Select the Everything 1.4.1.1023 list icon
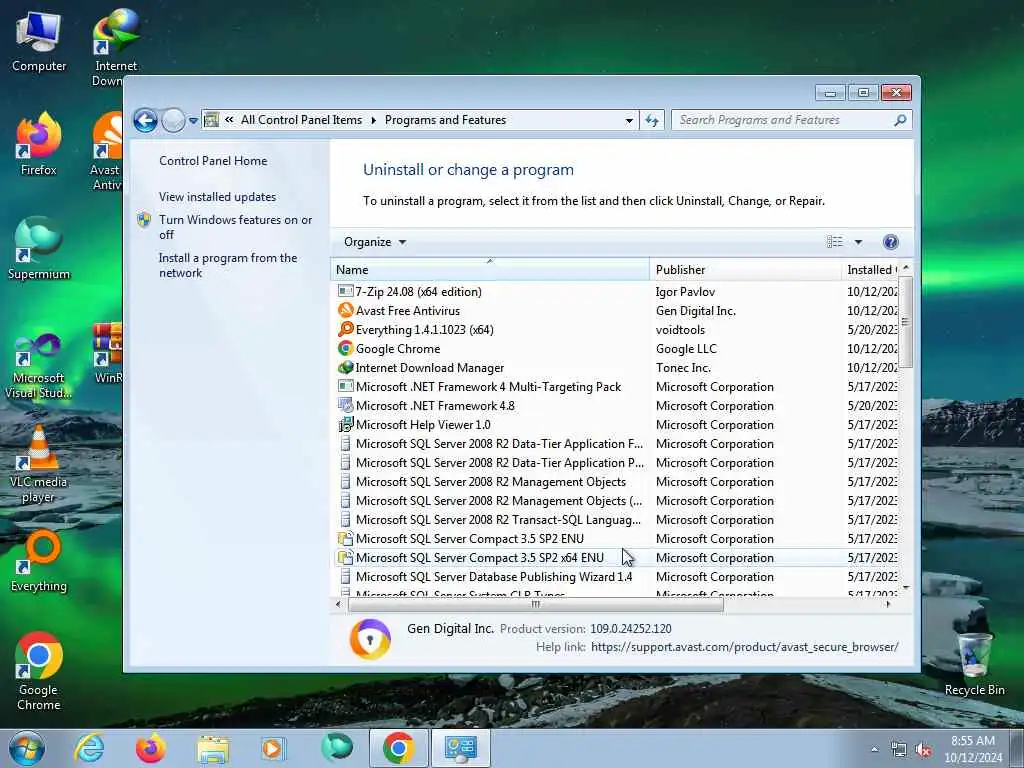Viewport: 1024px width, 768px height. click(x=345, y=329)
